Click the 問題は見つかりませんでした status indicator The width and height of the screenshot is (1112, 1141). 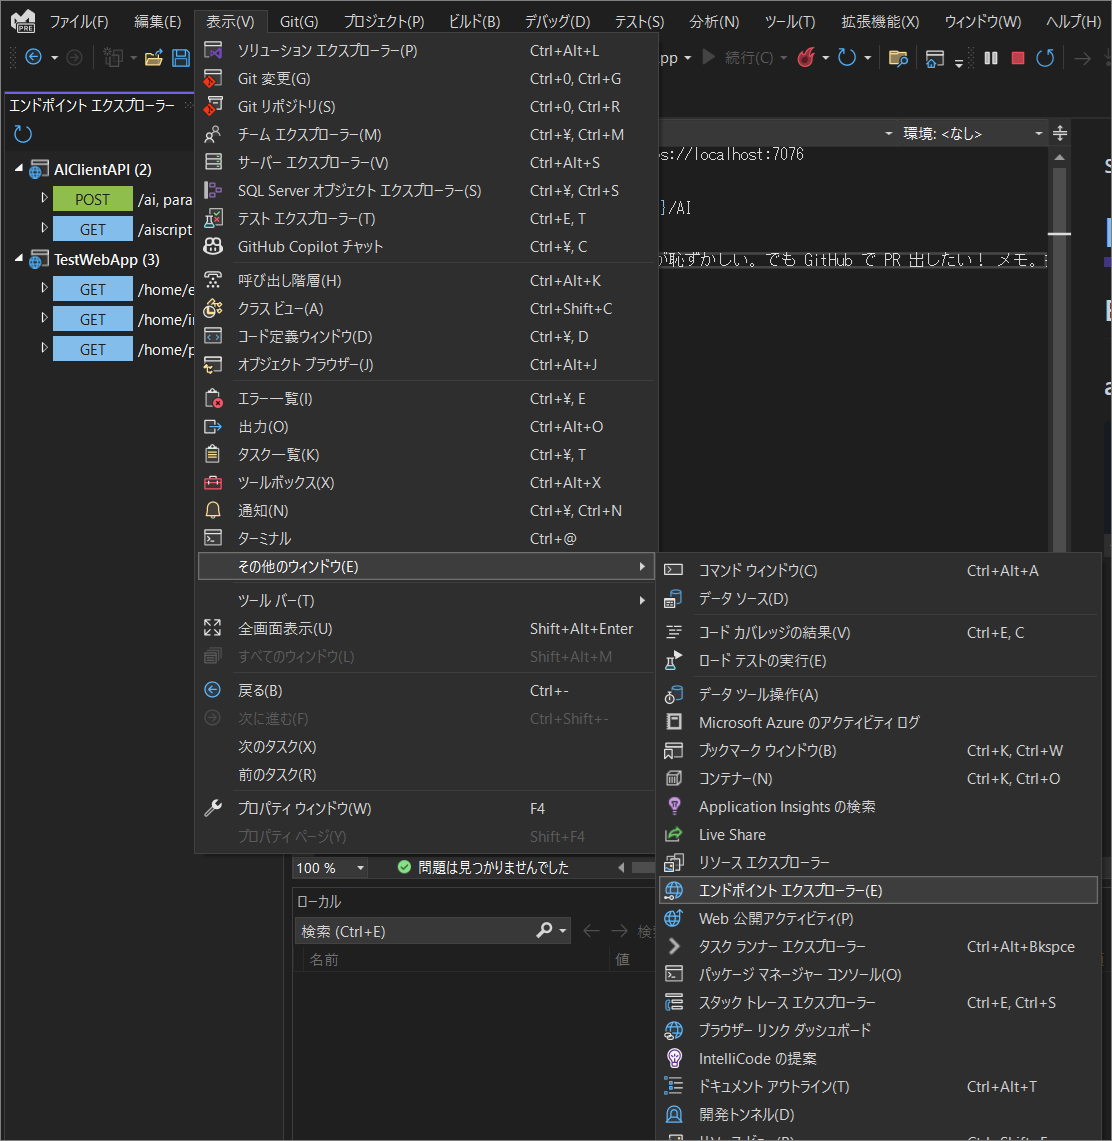pos(483,867)
